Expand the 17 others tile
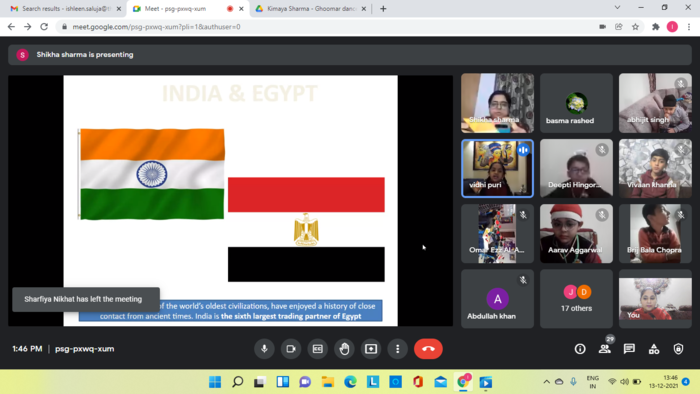Viewport: 700px width, 394px height. coord(576,299)
